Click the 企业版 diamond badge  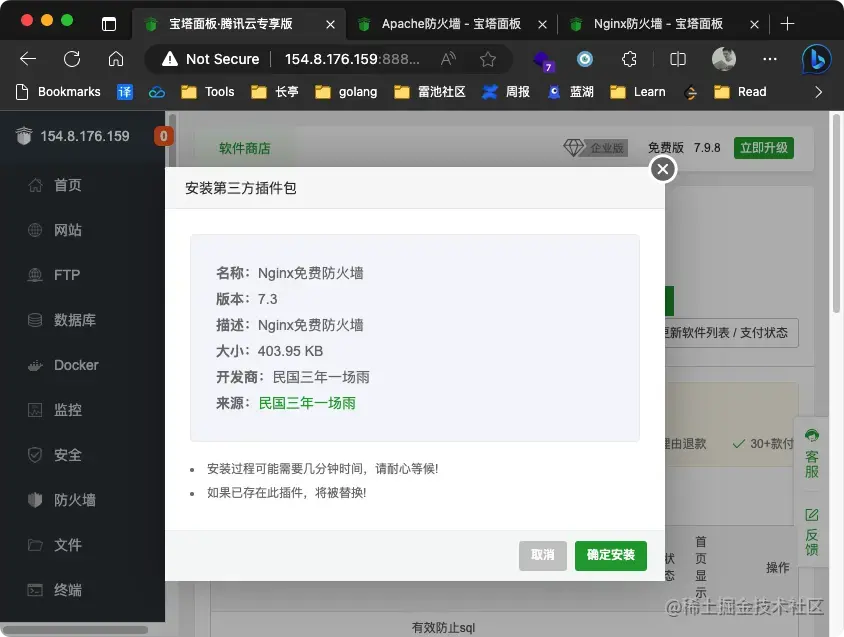[595, 148]
